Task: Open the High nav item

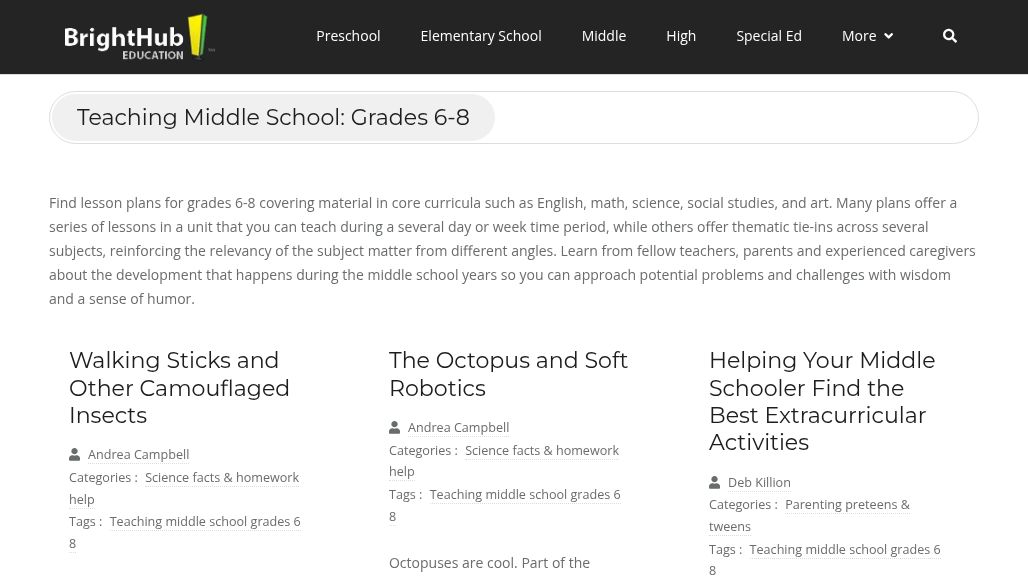Action: pyautogui.click(x=681, y=36)
